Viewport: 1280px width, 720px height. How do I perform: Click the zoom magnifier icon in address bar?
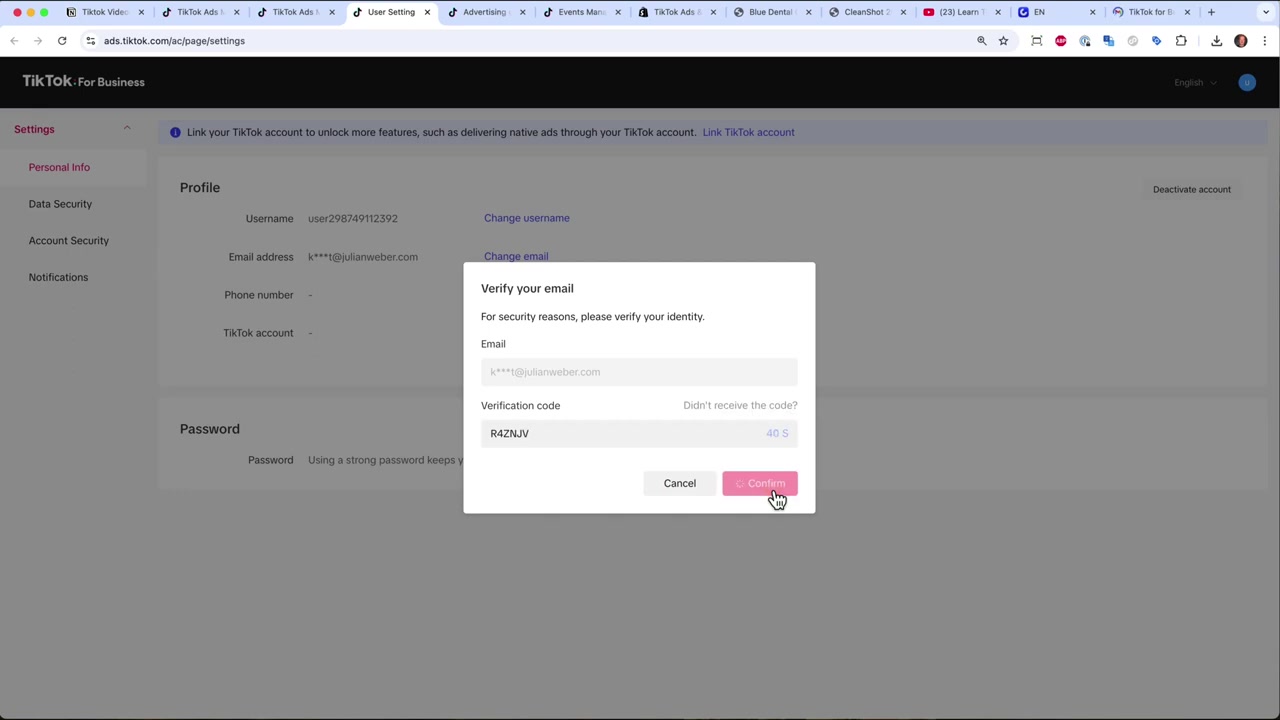[x=981, y=41]
